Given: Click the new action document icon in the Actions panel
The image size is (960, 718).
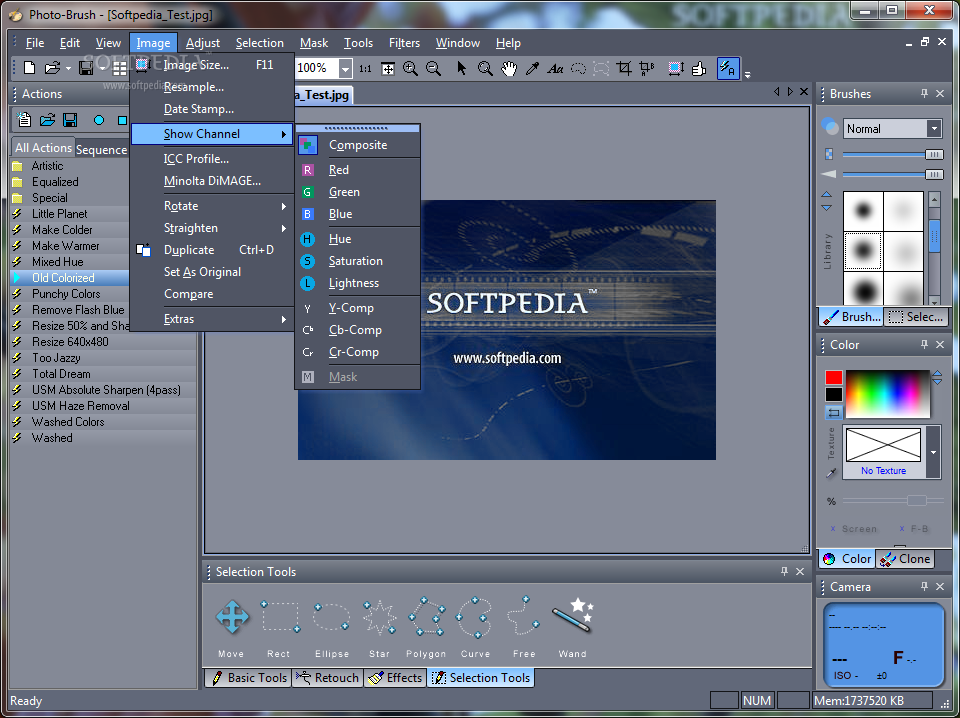Looking at the screenshot, I should [24, 120].
